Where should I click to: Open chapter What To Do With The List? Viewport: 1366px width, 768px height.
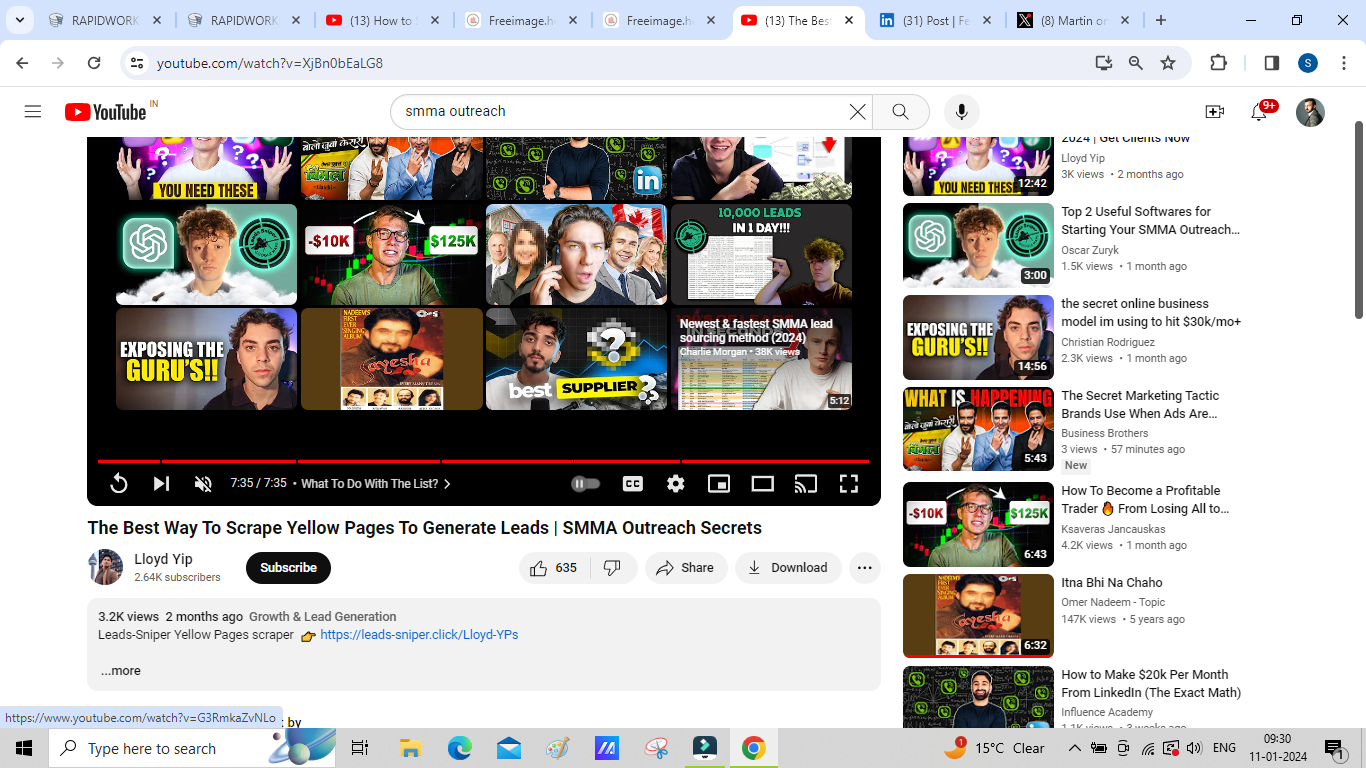[376, 484]
